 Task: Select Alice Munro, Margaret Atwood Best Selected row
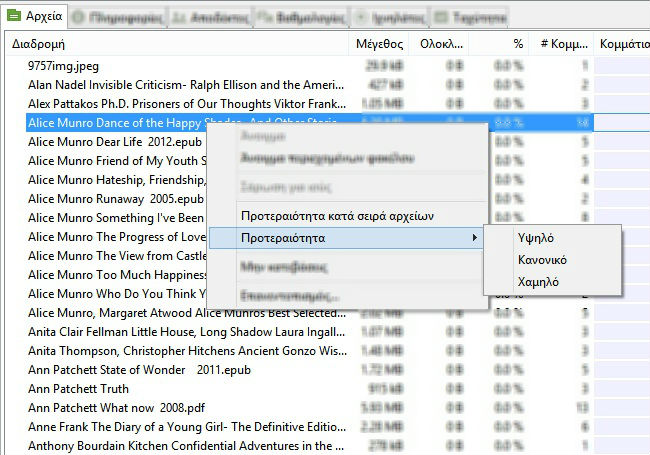click(x=187, y=313)
